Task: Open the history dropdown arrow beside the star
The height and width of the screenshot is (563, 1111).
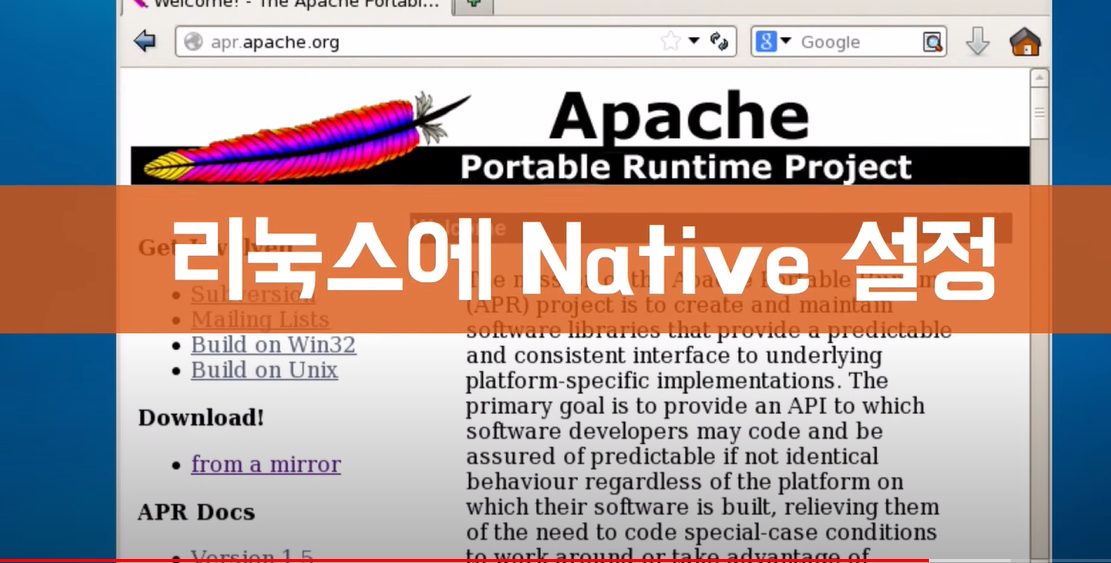Action: 694,41
